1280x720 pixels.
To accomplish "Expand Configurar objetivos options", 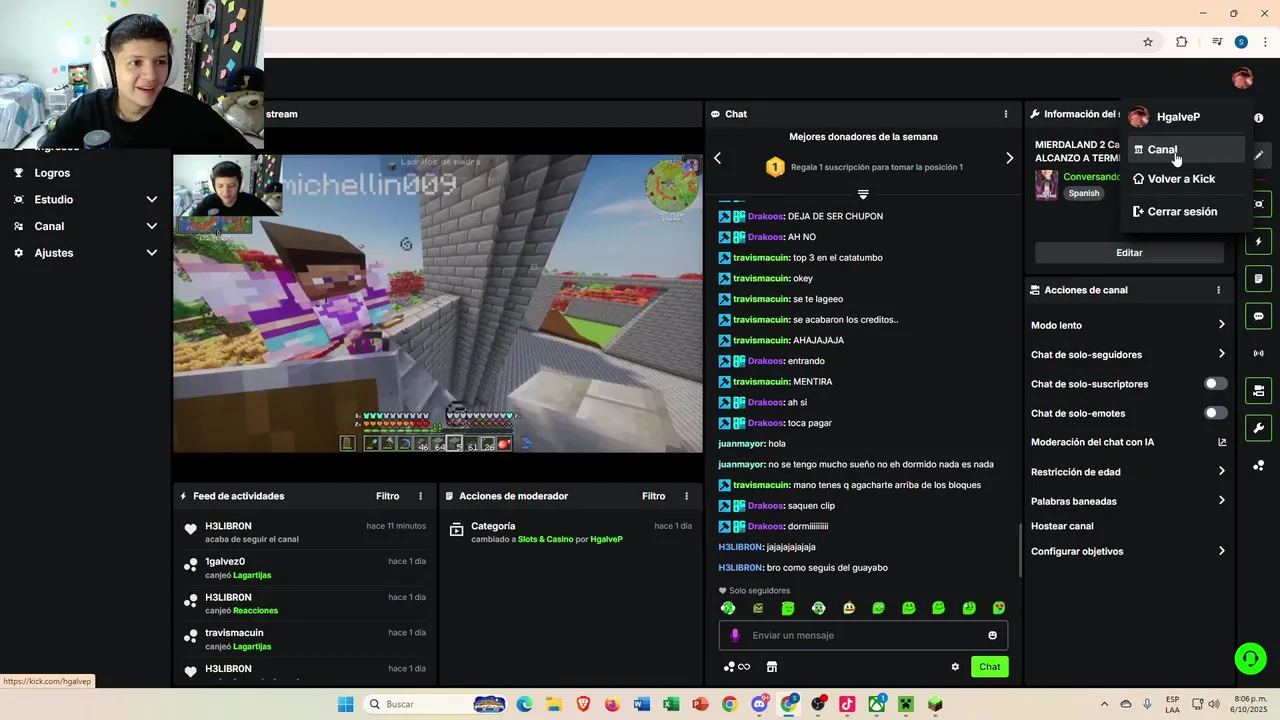I will [1128, 551].
